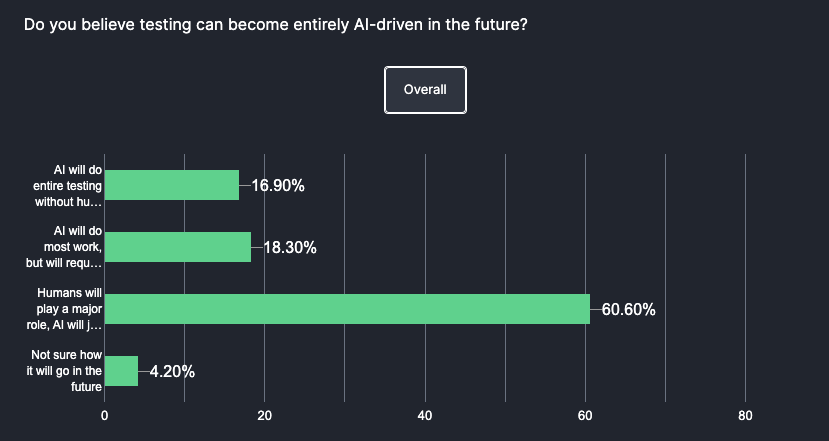
Task: Click the 0 tick on the x-axis
Action: 105,416
